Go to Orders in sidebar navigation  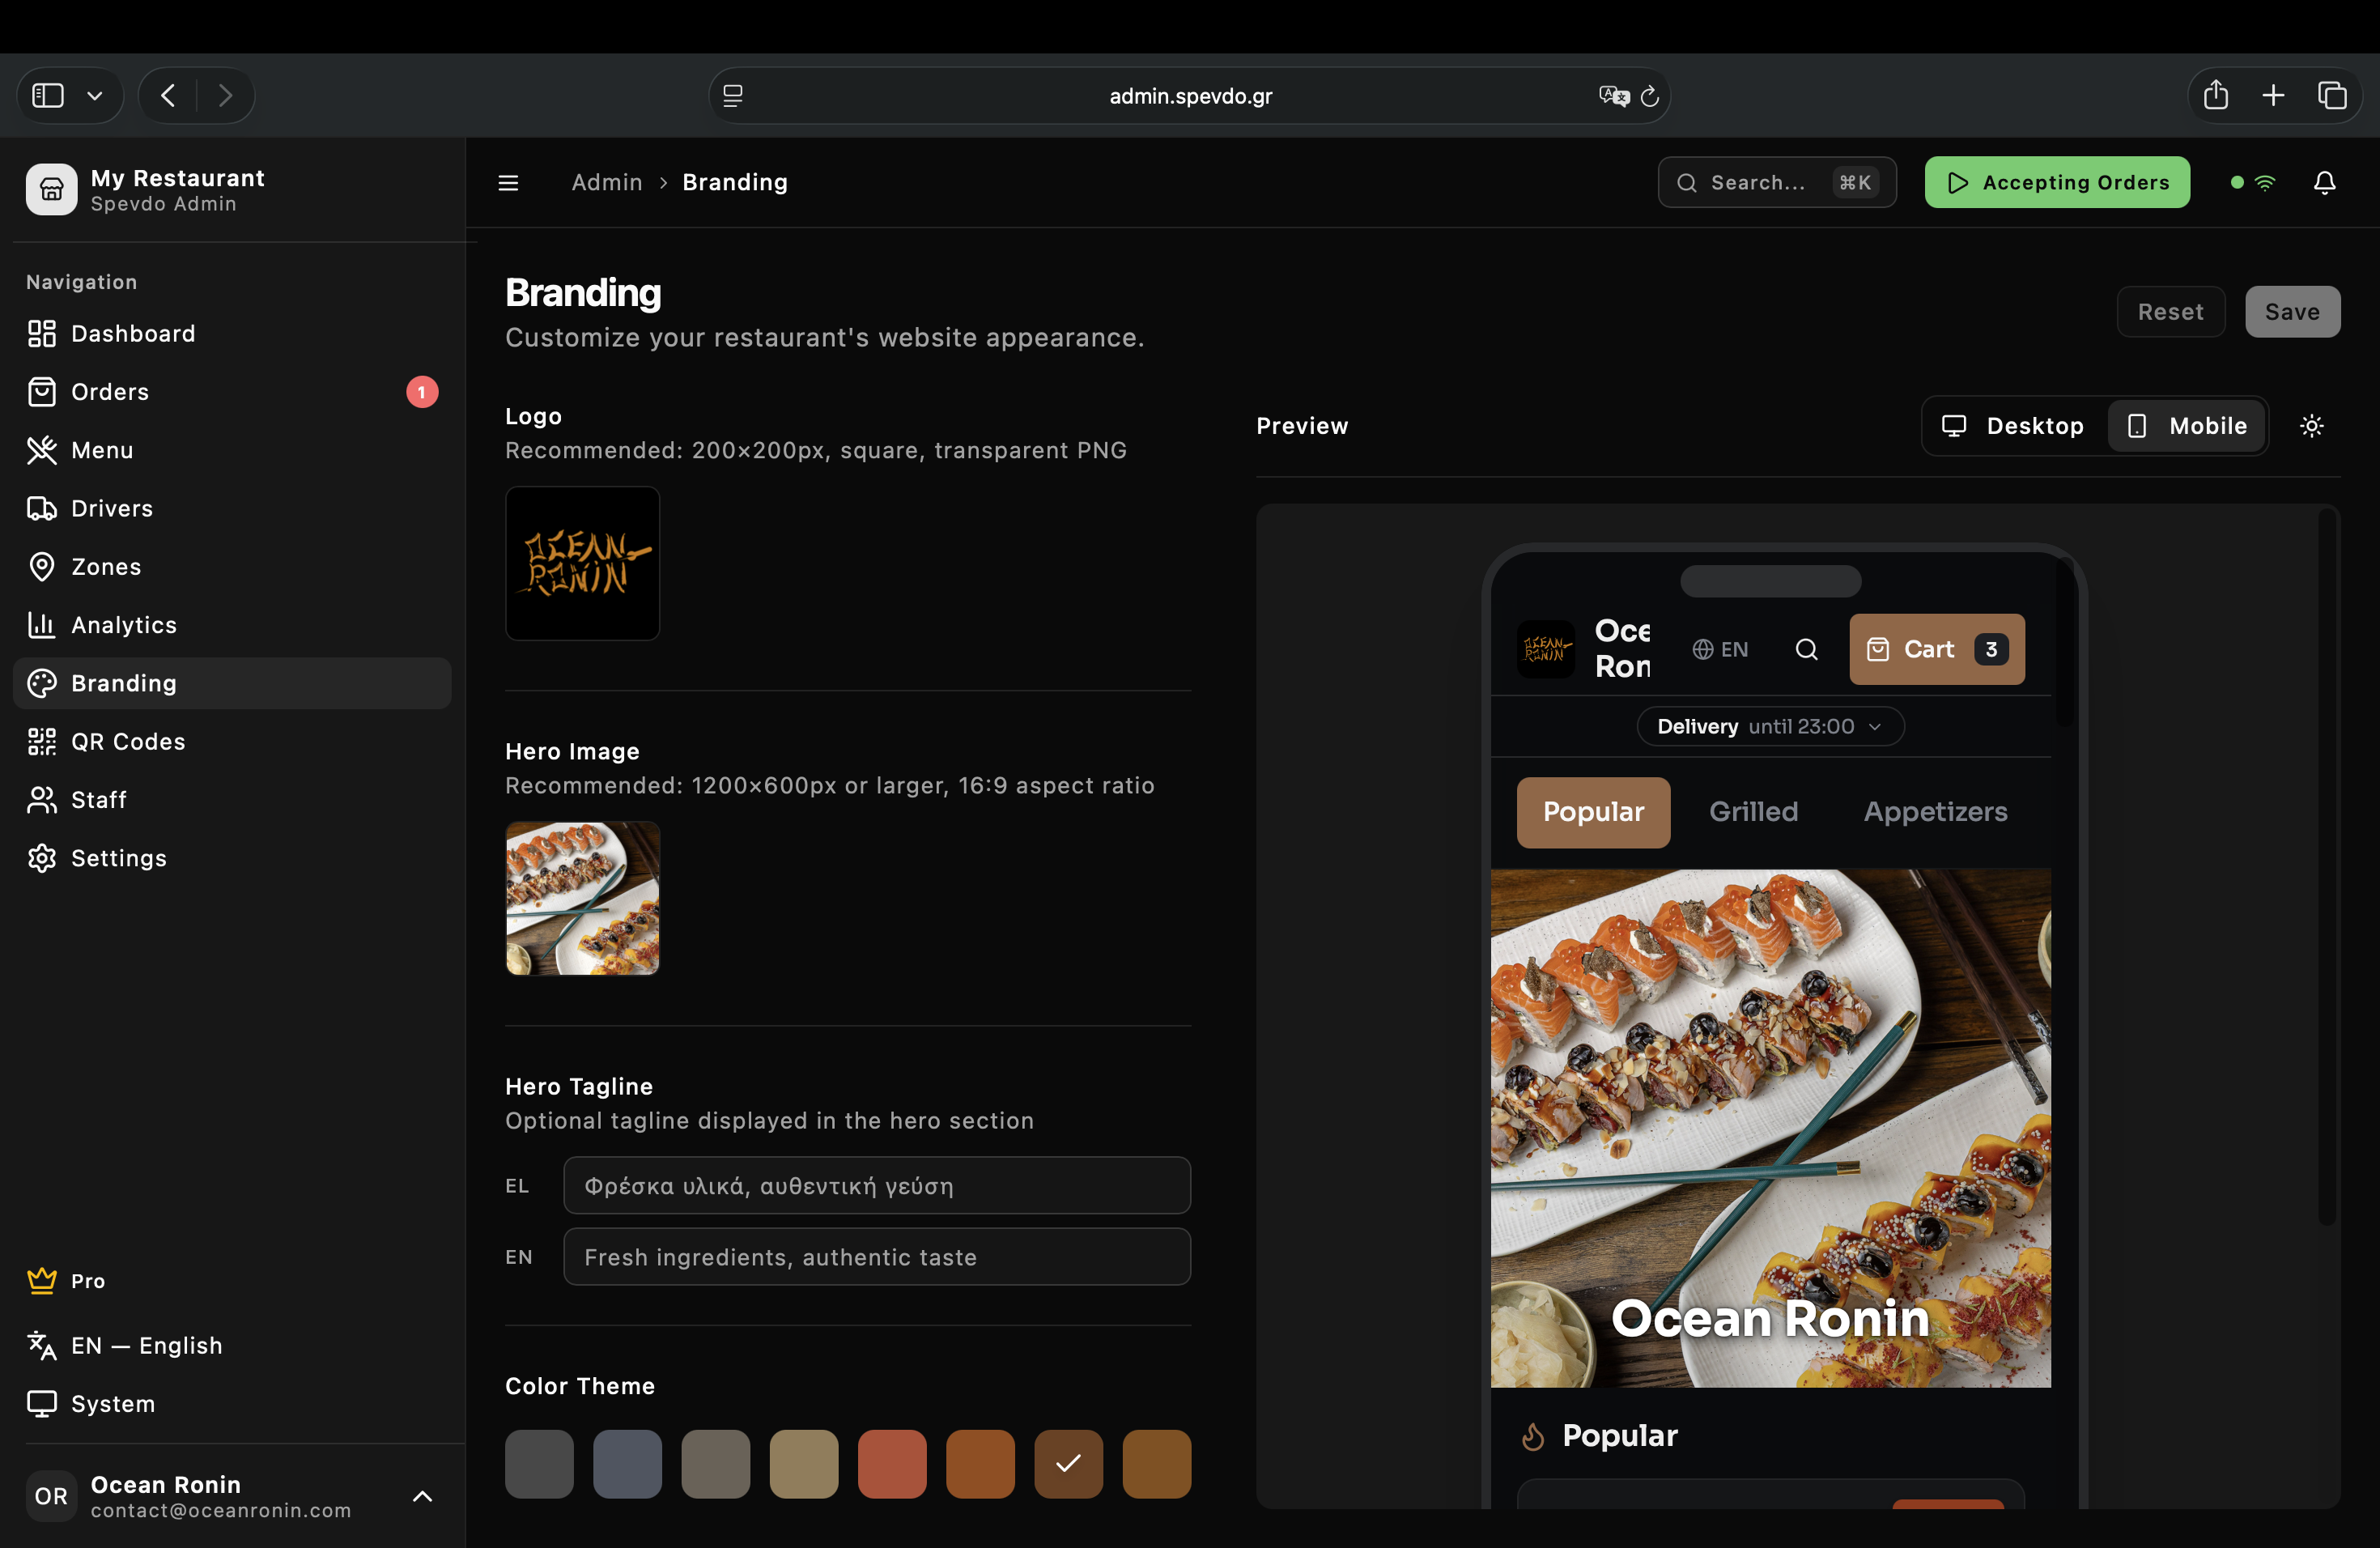tap(110, 392)
